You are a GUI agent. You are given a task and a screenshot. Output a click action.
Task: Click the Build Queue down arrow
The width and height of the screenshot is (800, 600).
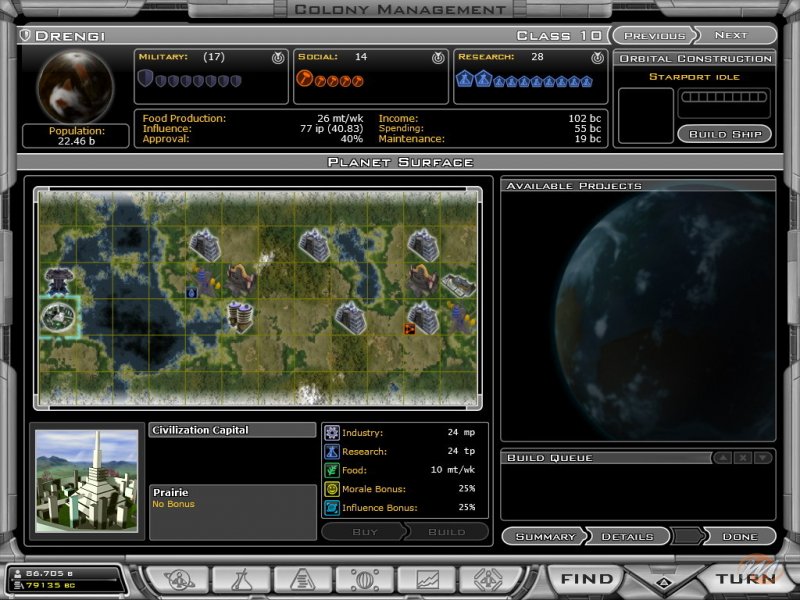[x=763, y=459]
